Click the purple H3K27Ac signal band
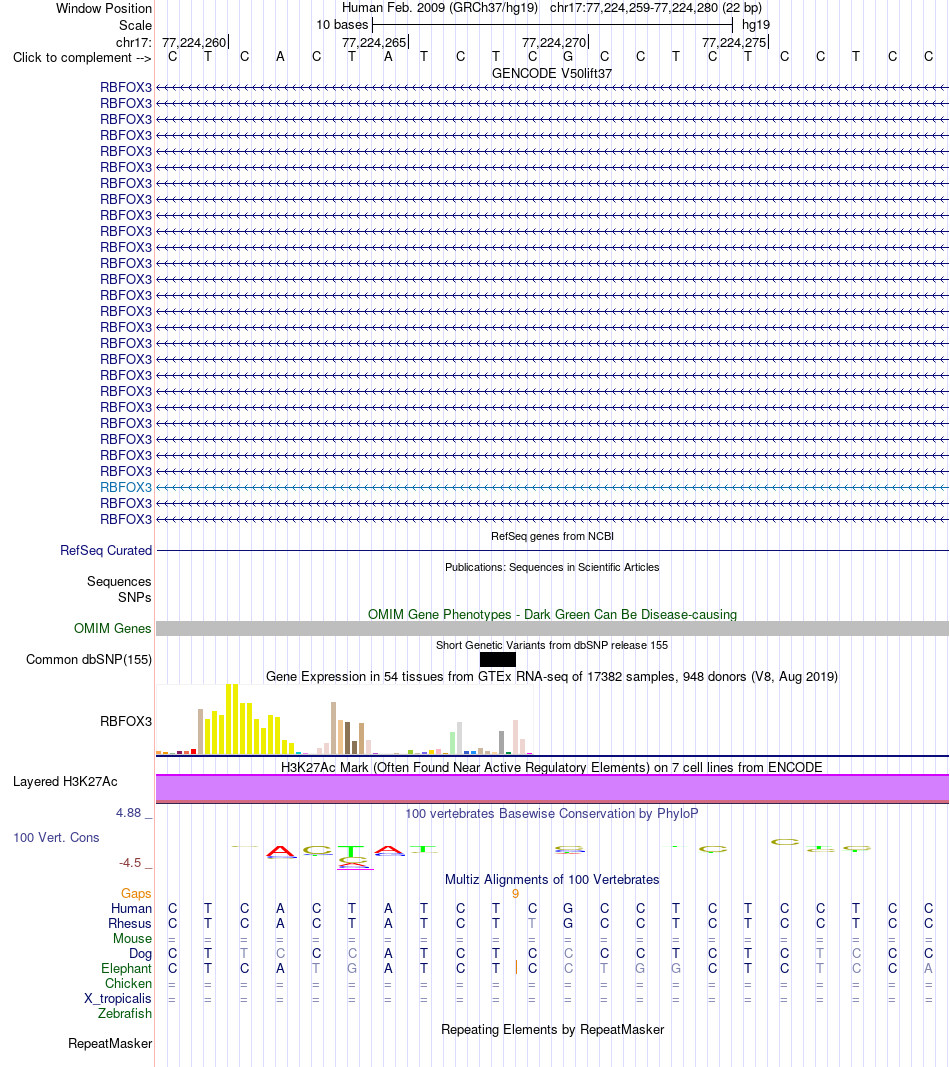 click(x=552, y=788)
